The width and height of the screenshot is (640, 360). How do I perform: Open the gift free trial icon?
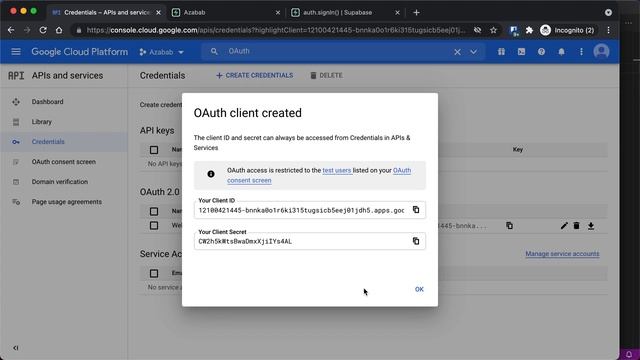pos(501,52)
